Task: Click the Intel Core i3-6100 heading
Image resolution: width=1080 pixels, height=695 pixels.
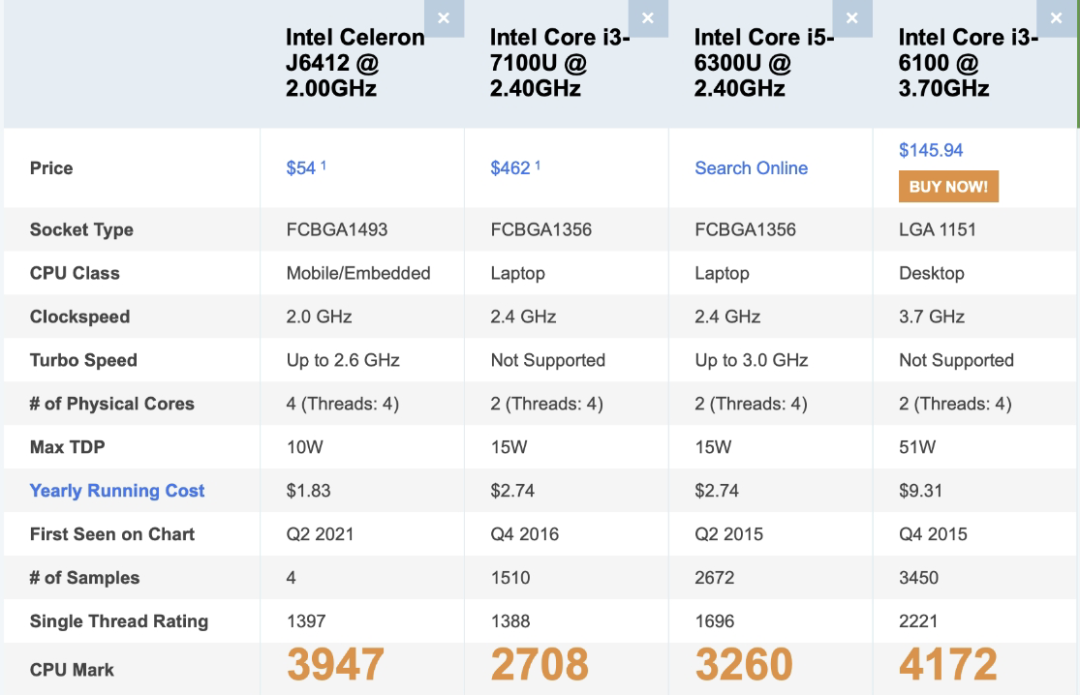Action: (x=968, y=63)
